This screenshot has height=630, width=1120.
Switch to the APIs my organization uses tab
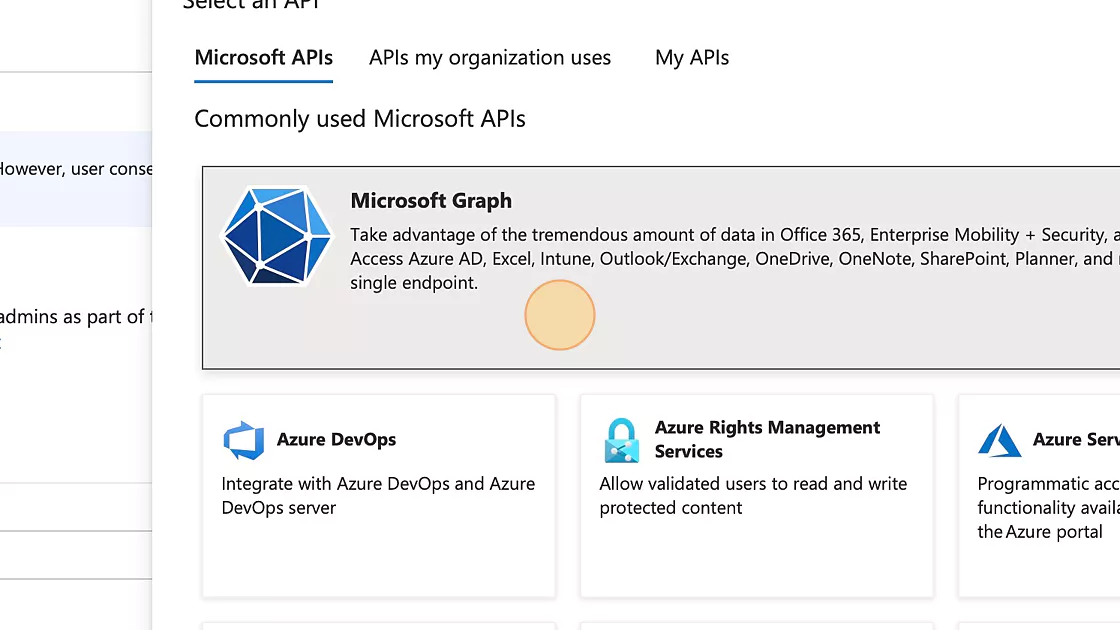489,57
